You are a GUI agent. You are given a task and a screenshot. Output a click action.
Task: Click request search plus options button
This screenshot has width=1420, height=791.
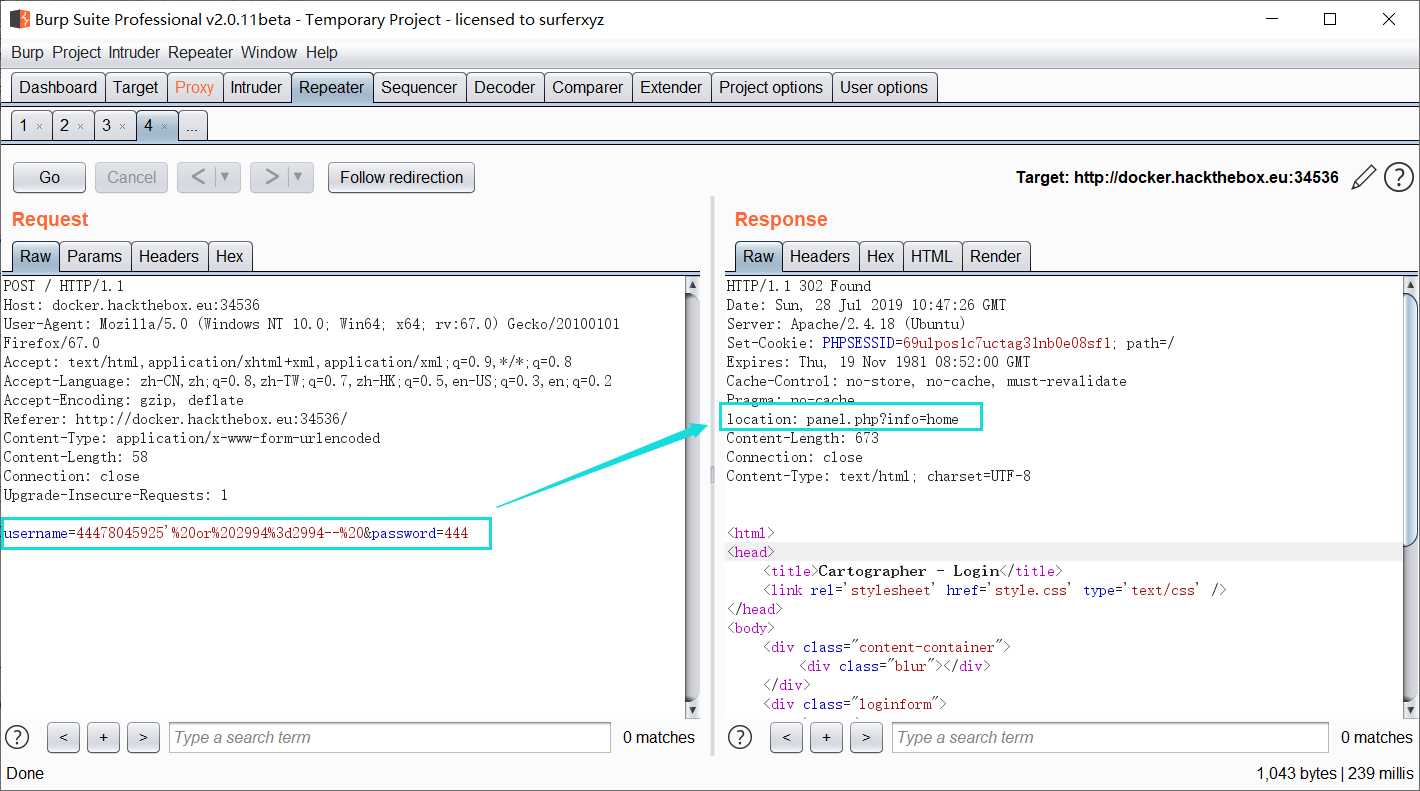pos(103,737)
